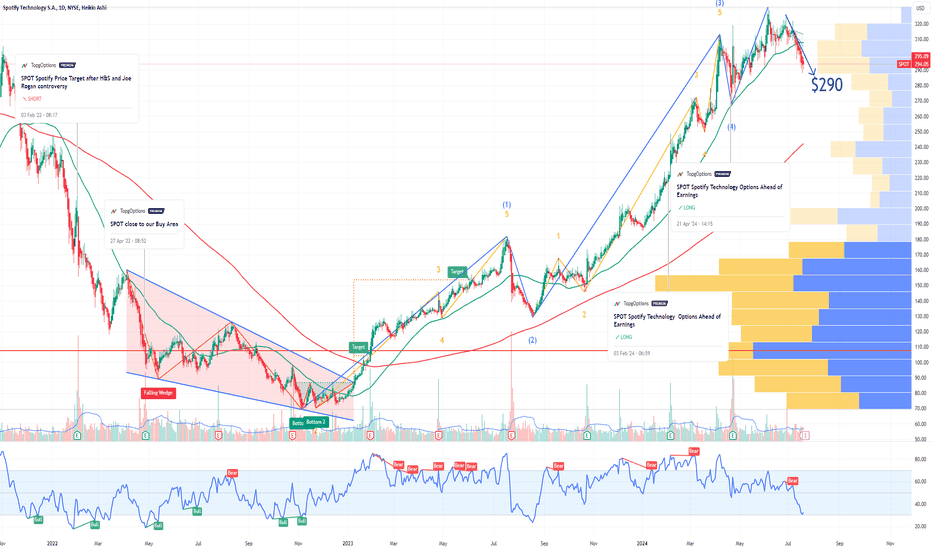Click the 27 Apr '22 · 08:52 timestamp
This screenshot has width=932, height=550.
click(x=128, y=241)
